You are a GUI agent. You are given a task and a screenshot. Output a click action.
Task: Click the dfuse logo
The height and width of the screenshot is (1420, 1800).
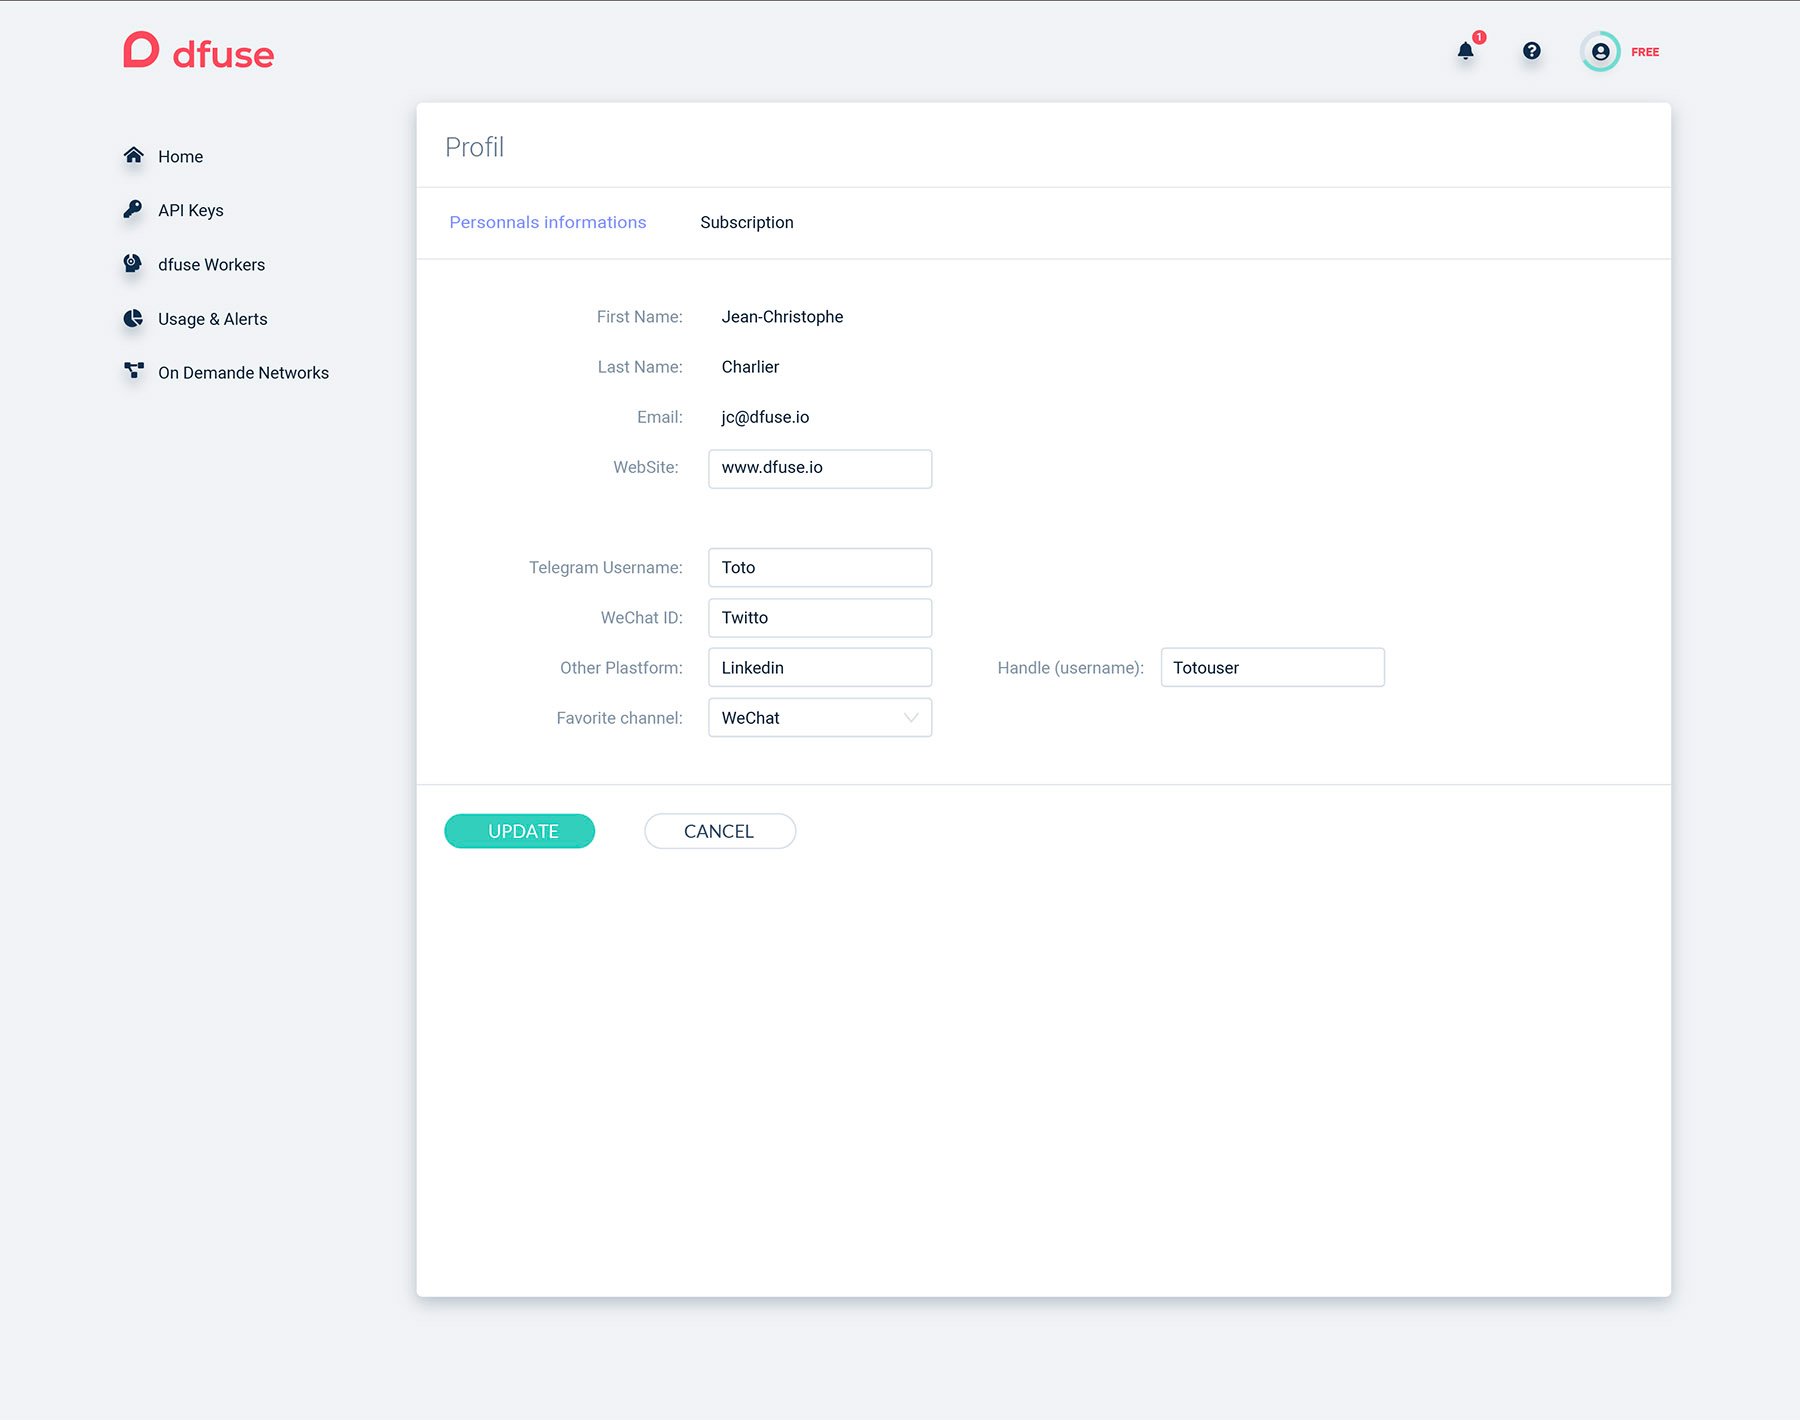[198, 51]
